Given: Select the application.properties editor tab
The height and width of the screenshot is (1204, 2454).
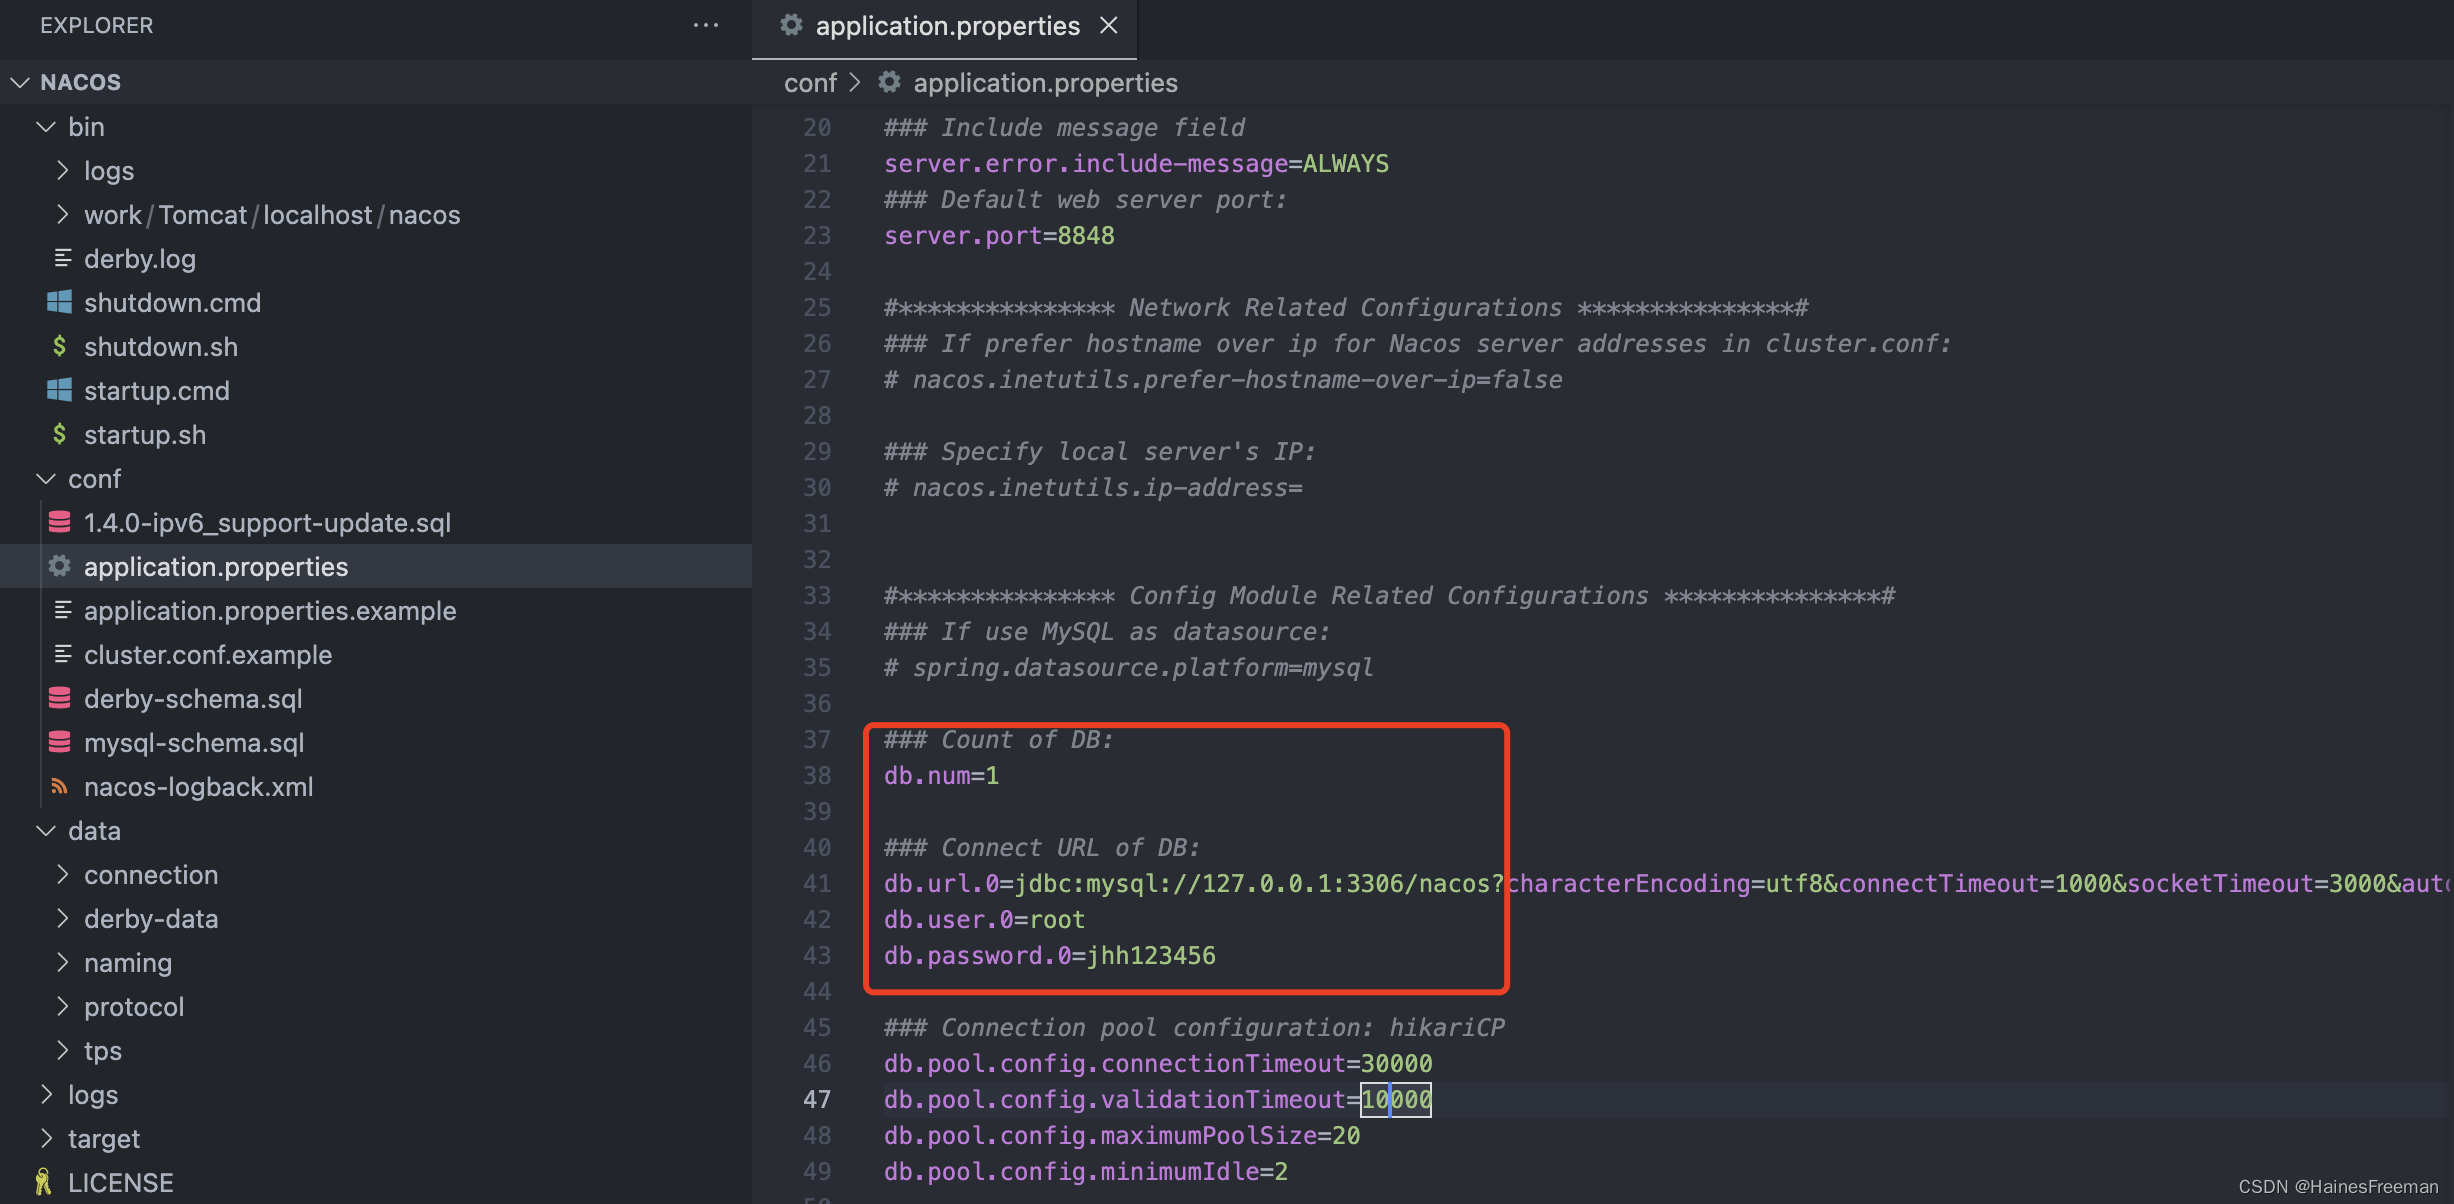Looking at the screenshot, I should pos(946,26).
